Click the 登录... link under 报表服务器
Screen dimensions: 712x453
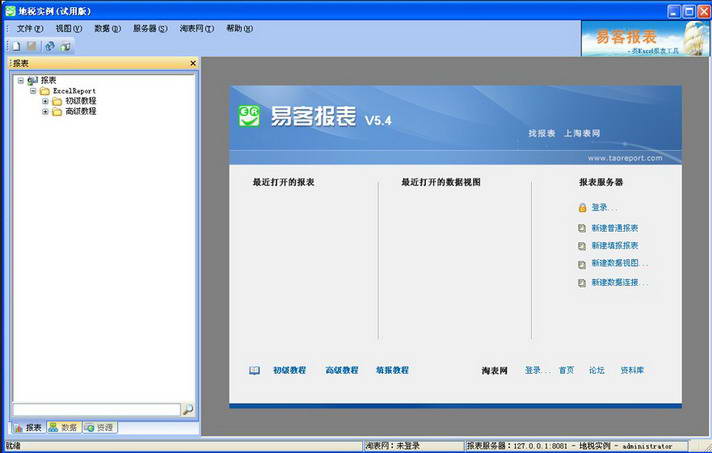click(x=604, y=208)
